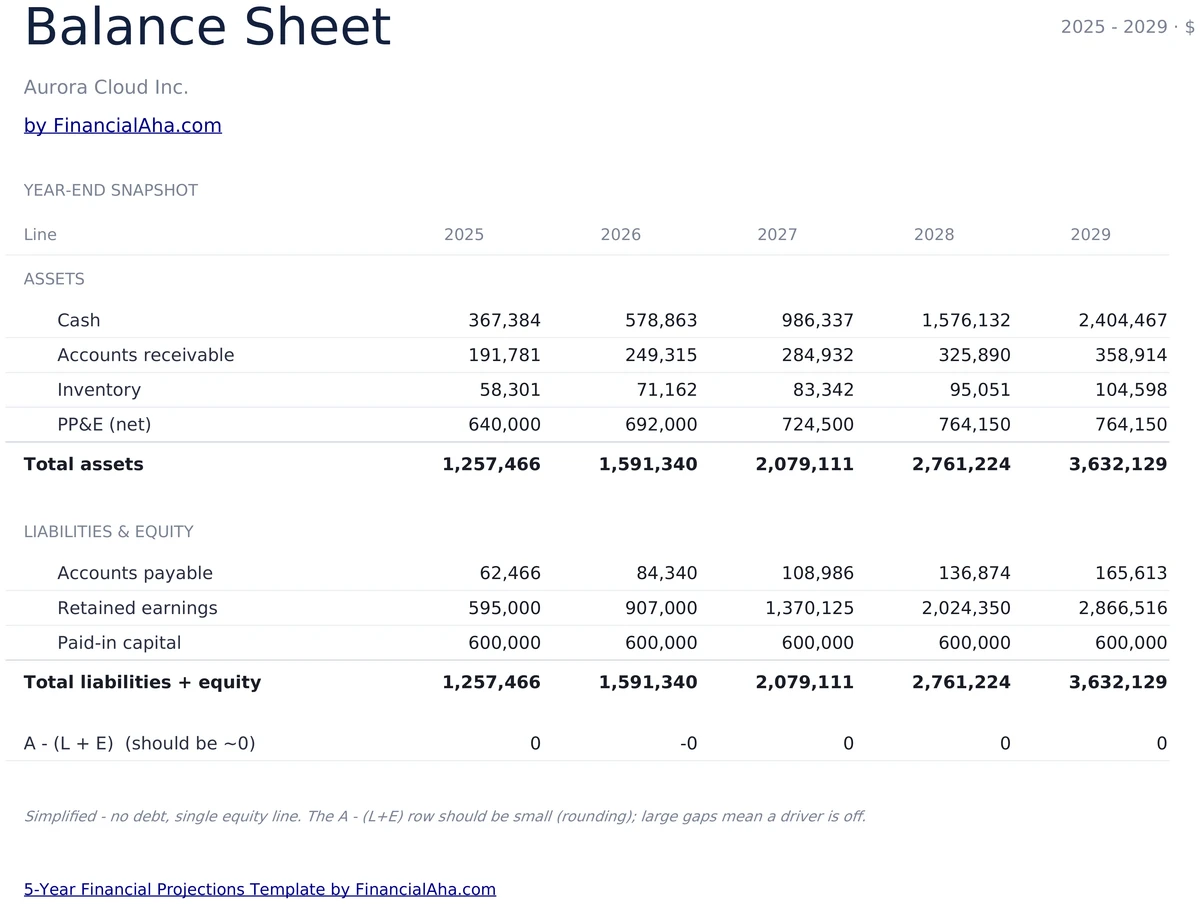Select Retained earnings value 1,370,125

(x=810, y=608)
